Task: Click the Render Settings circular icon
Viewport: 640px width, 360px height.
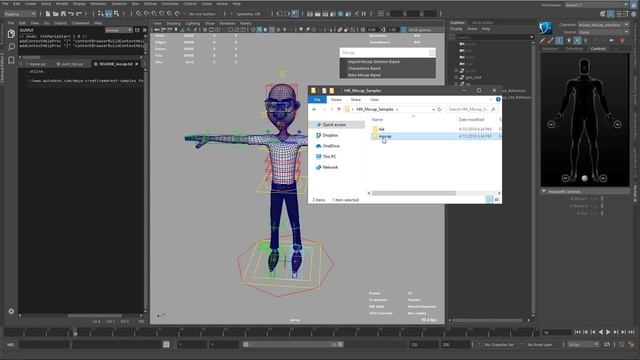Action: [341, 13]
